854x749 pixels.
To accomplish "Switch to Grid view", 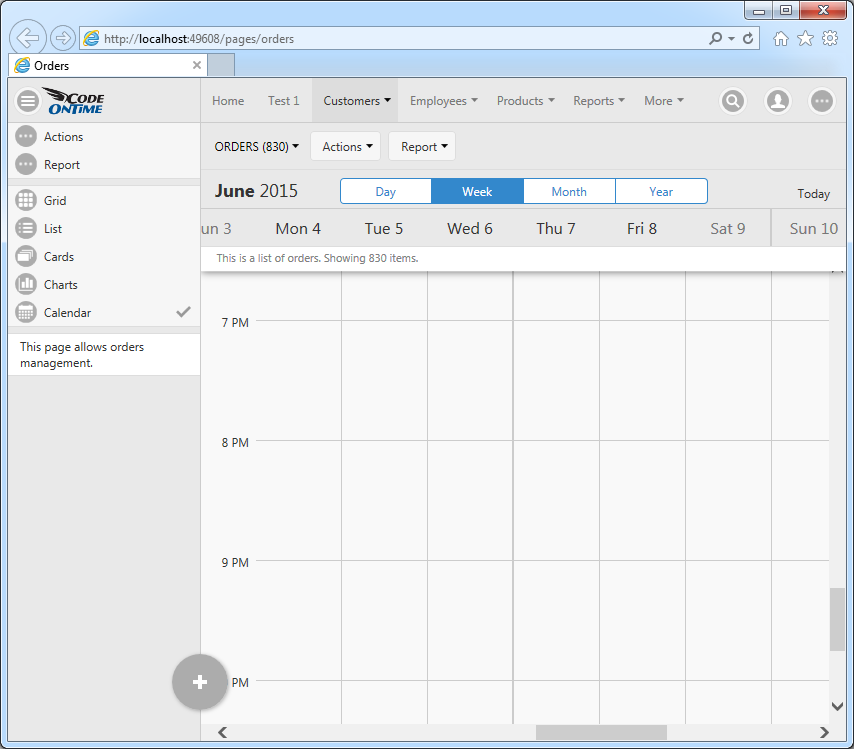I will [x=104, y=200].
